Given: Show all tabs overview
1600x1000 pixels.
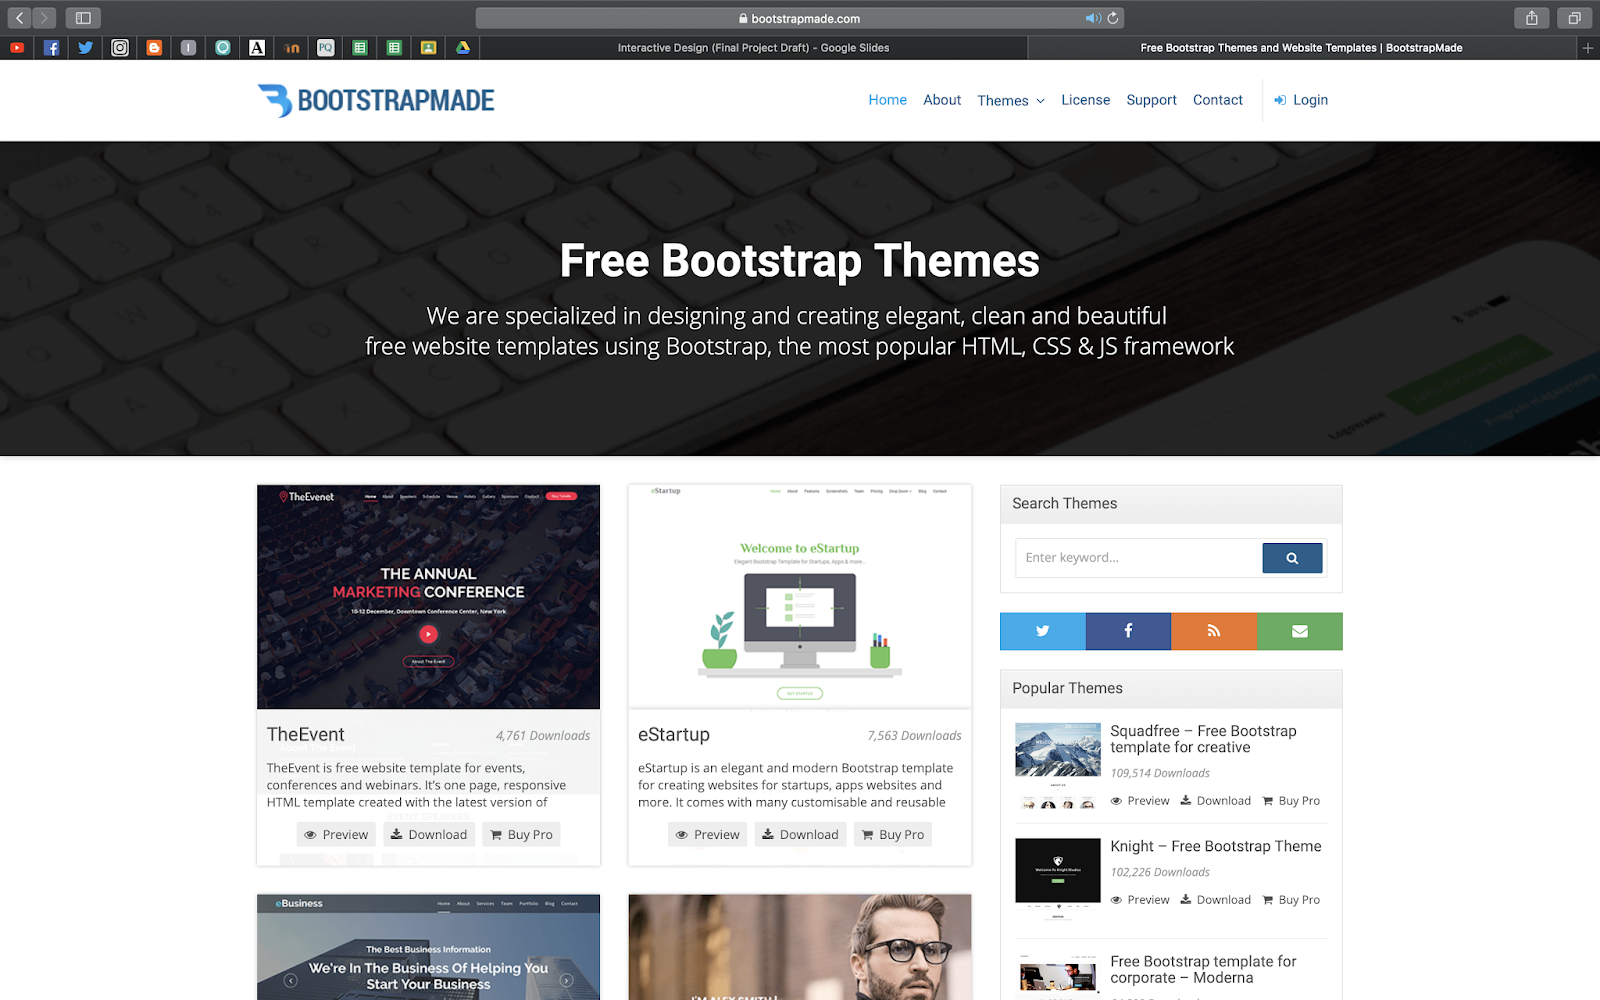Looking at the screenshot, I should tap(1574, 18).
